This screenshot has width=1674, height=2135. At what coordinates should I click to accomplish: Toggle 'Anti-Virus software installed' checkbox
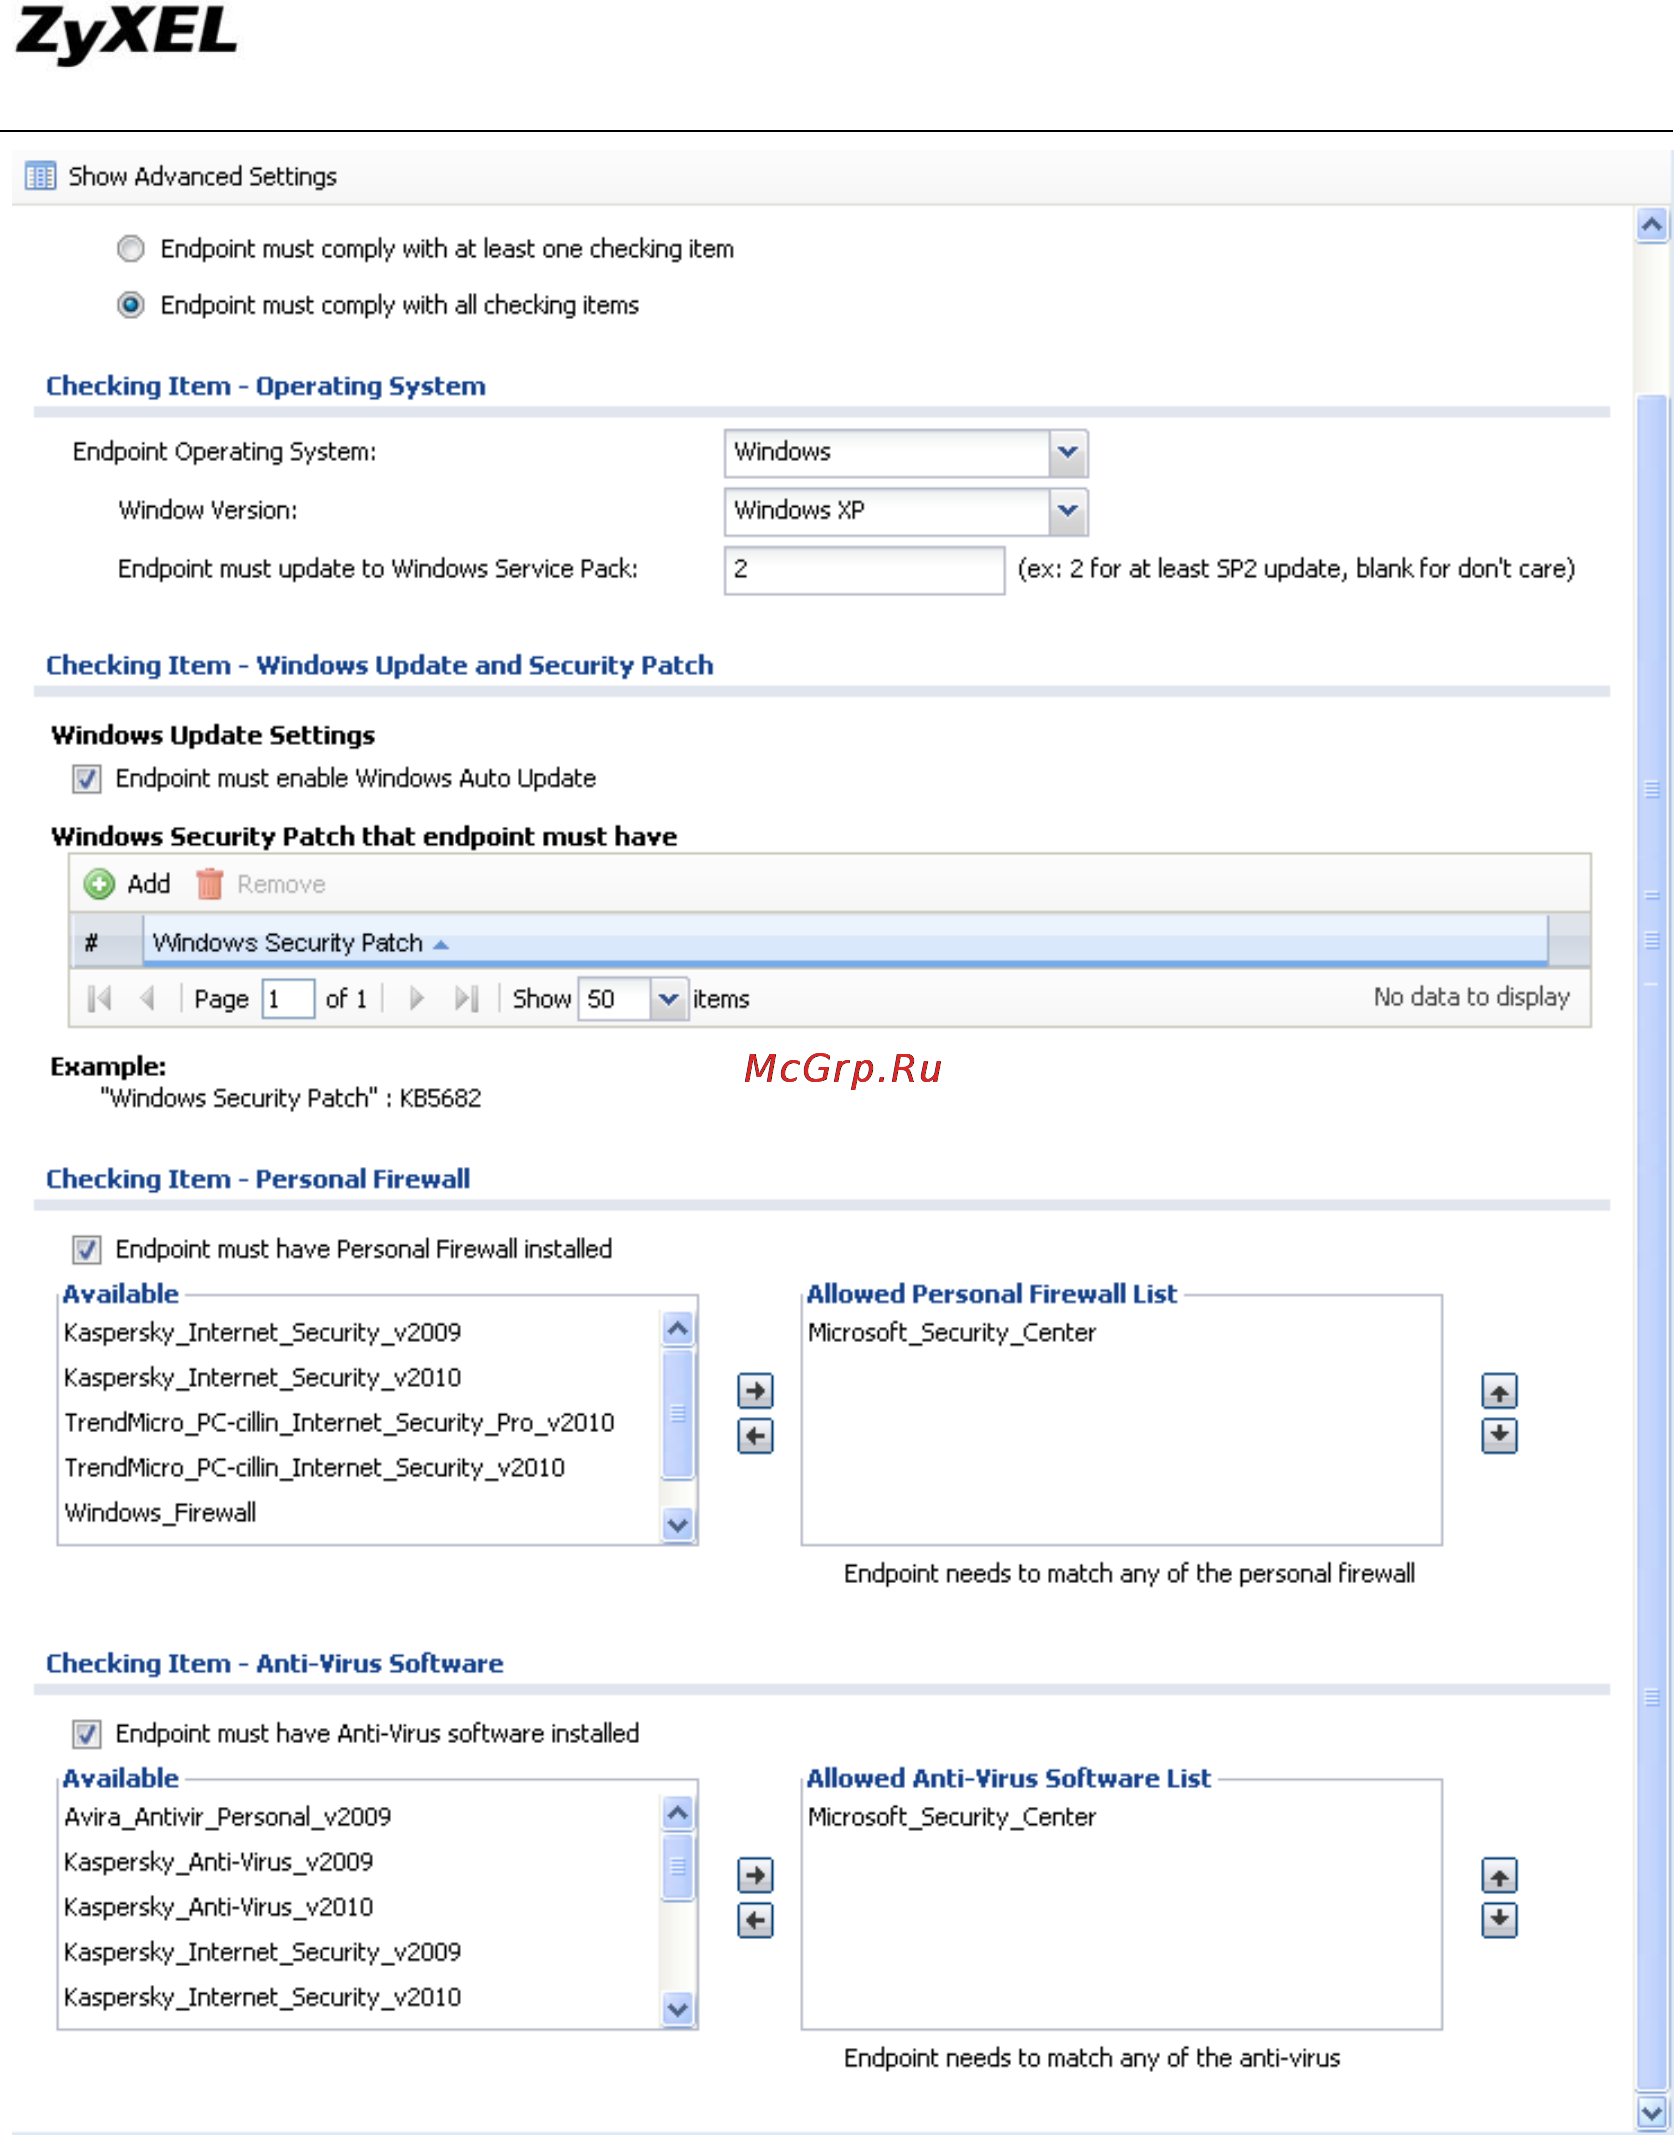87,1734
